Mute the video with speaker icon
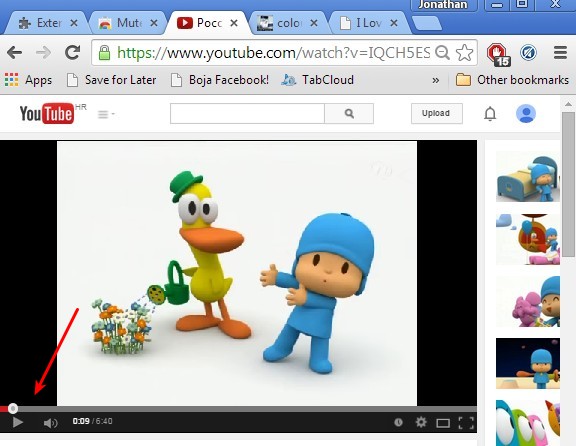576x446 pixels. 51,423
